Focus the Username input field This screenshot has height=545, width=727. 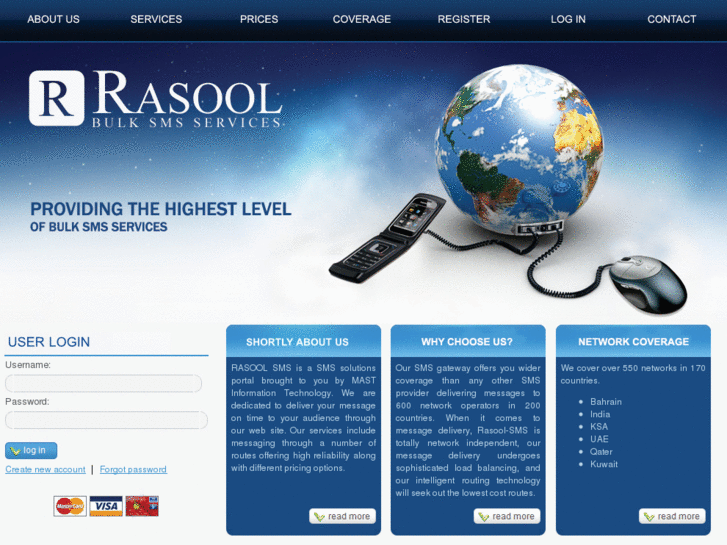(x=103, y=383)
